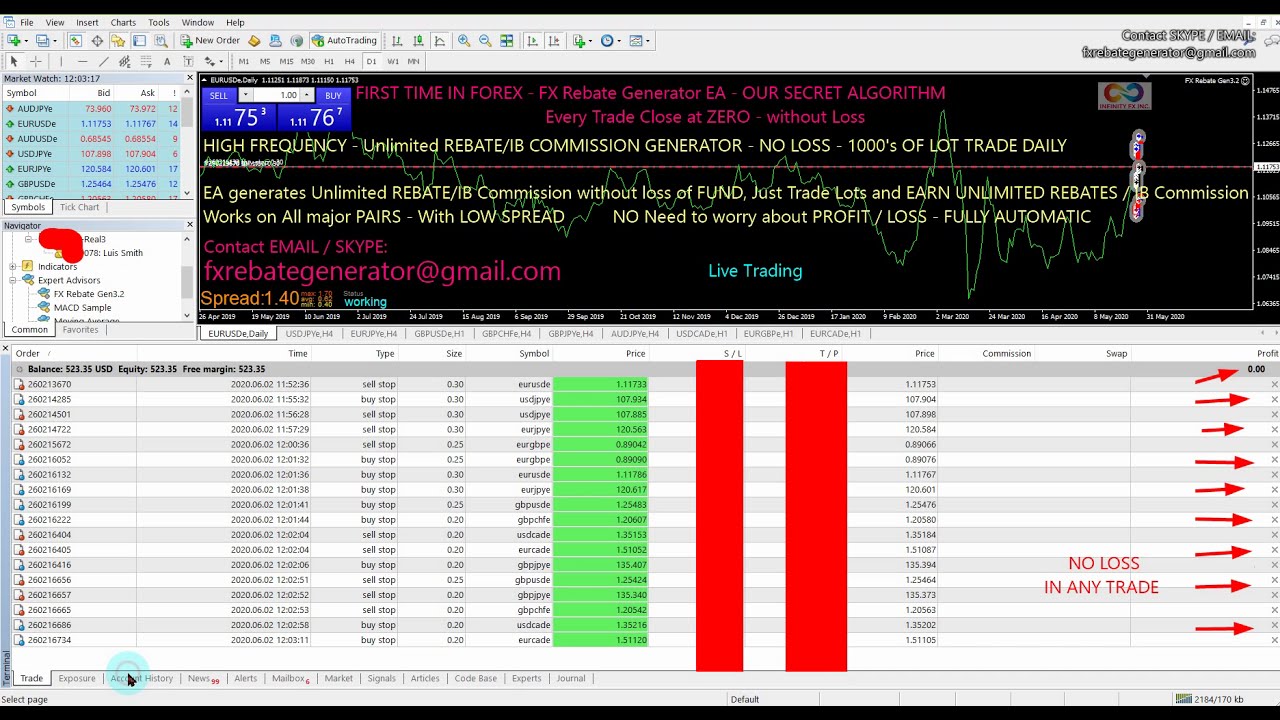The width and height of the screenshot is (1280, 720).
Task: Collapse the Real3 account node in Navigator
Action: tap(28, 240)
